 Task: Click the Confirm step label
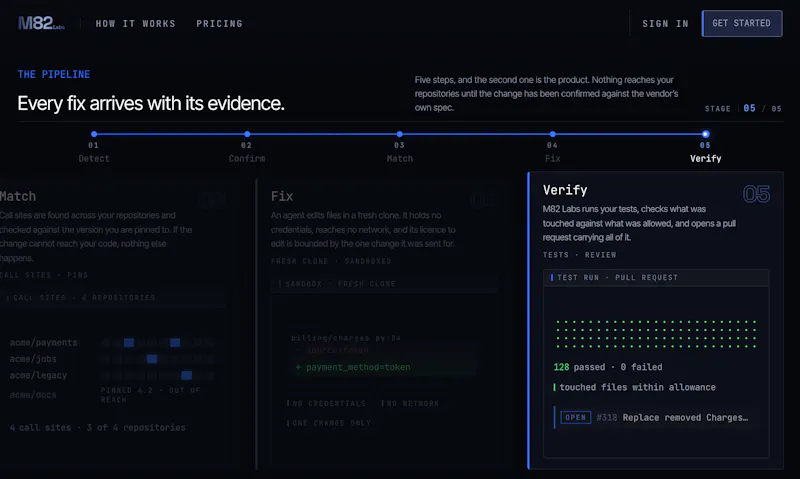pyautogui.click(x=247, y=159)
